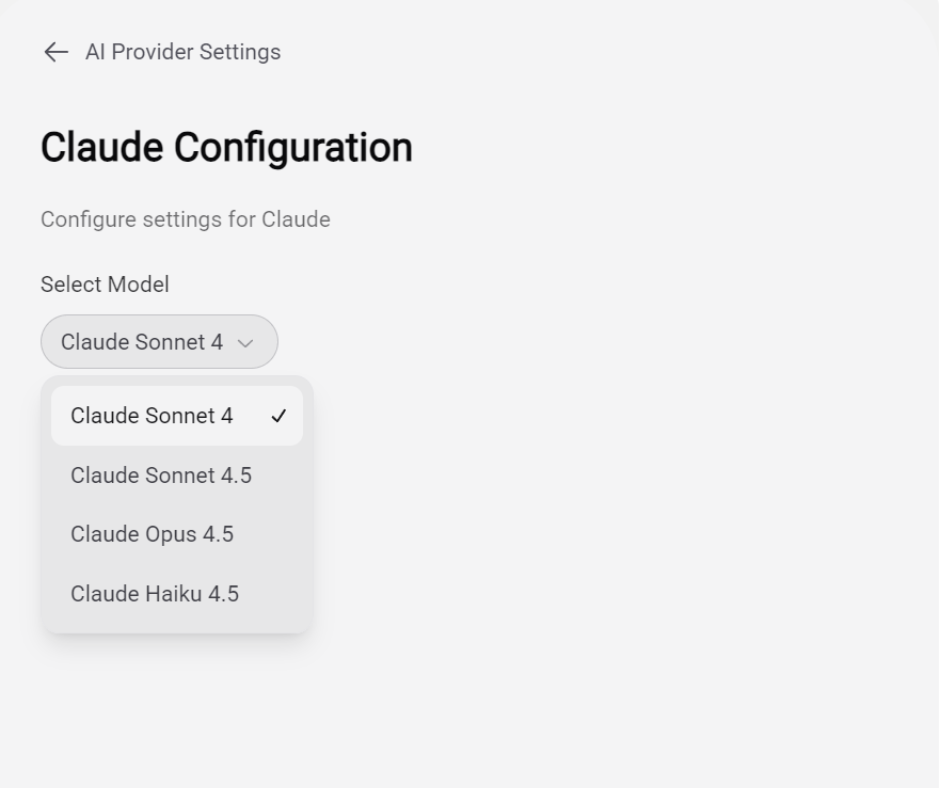Click the checkmark beside Claude Sonnet 4
The image size is (940, 788).
point(279,416)
